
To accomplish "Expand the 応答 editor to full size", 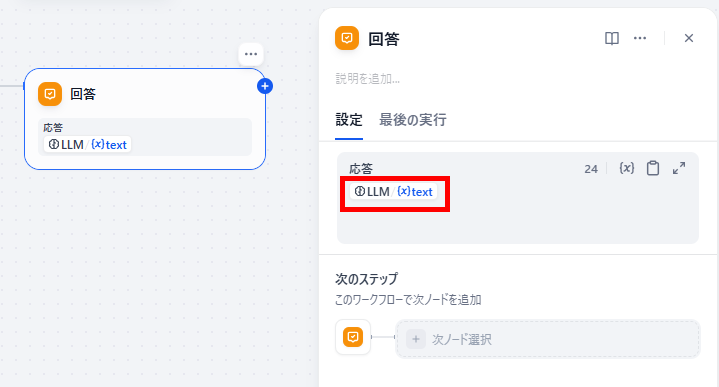I will tap(679, 168).
